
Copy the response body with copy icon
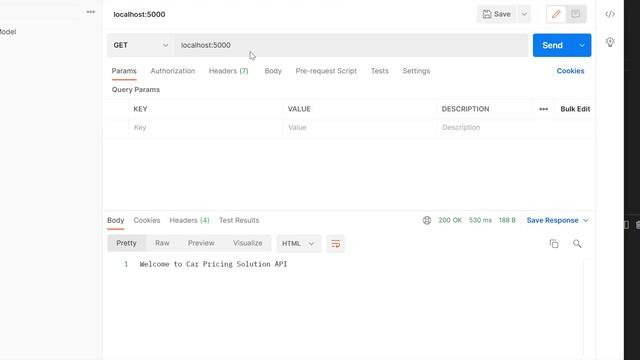point(554,244)
